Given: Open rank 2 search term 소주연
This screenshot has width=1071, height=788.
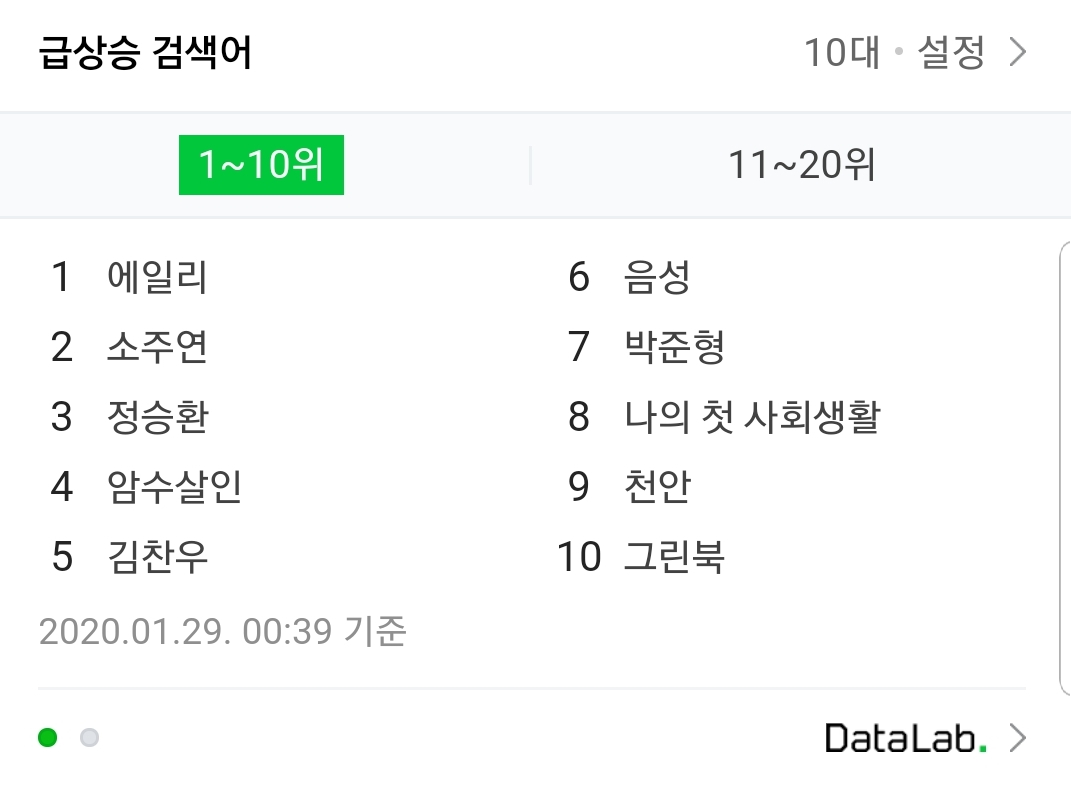Looking at the screenshot, I should tap(156, 347).
